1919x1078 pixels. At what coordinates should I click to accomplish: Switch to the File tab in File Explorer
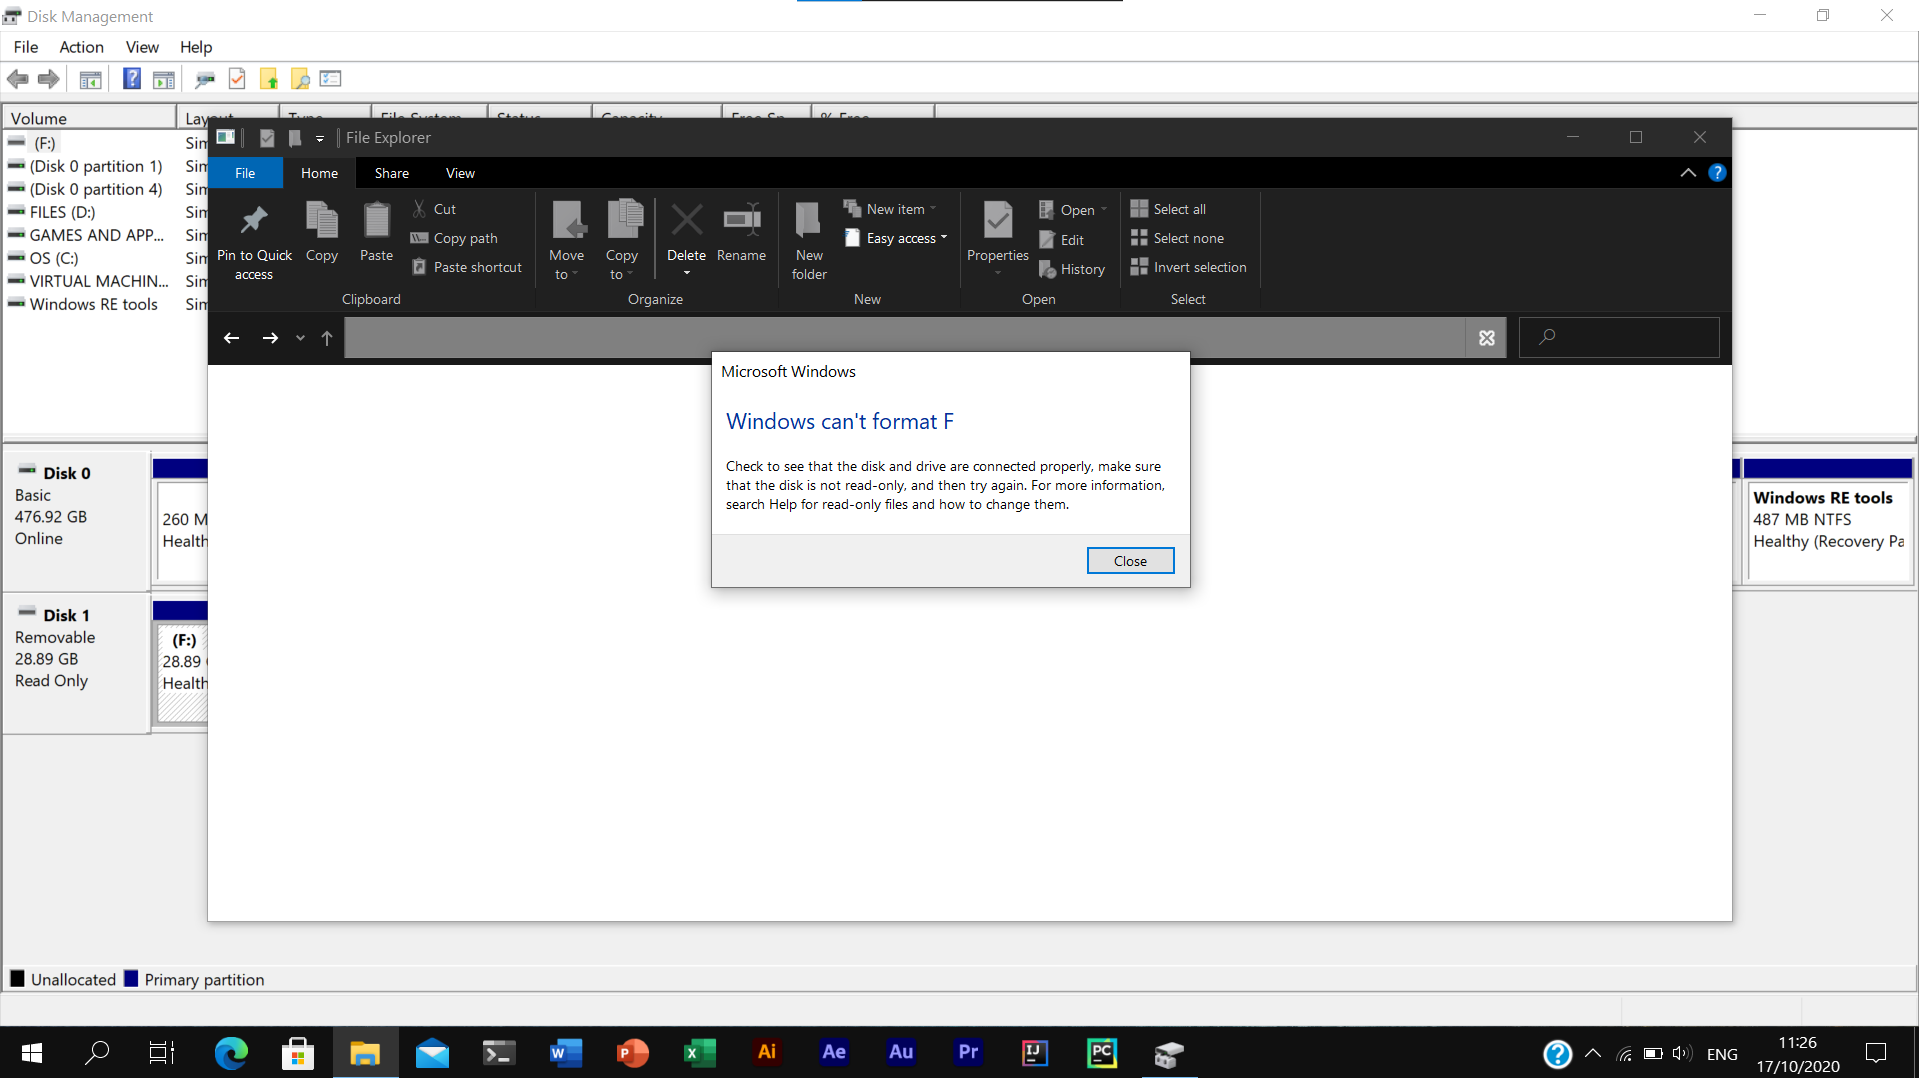click(245, 173)
